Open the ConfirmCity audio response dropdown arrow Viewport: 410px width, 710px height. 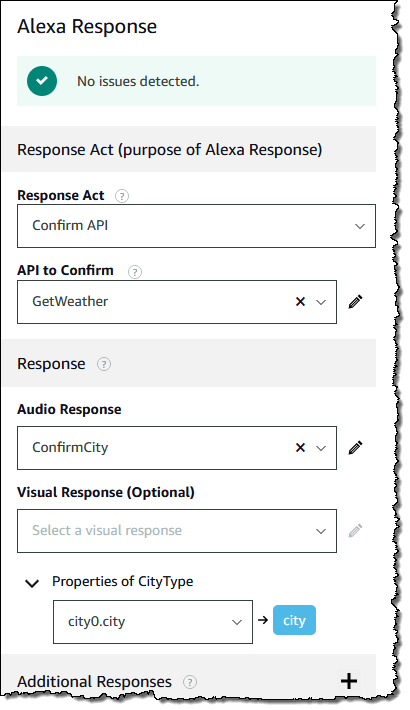pyautogui.click(x=321, y=448)
